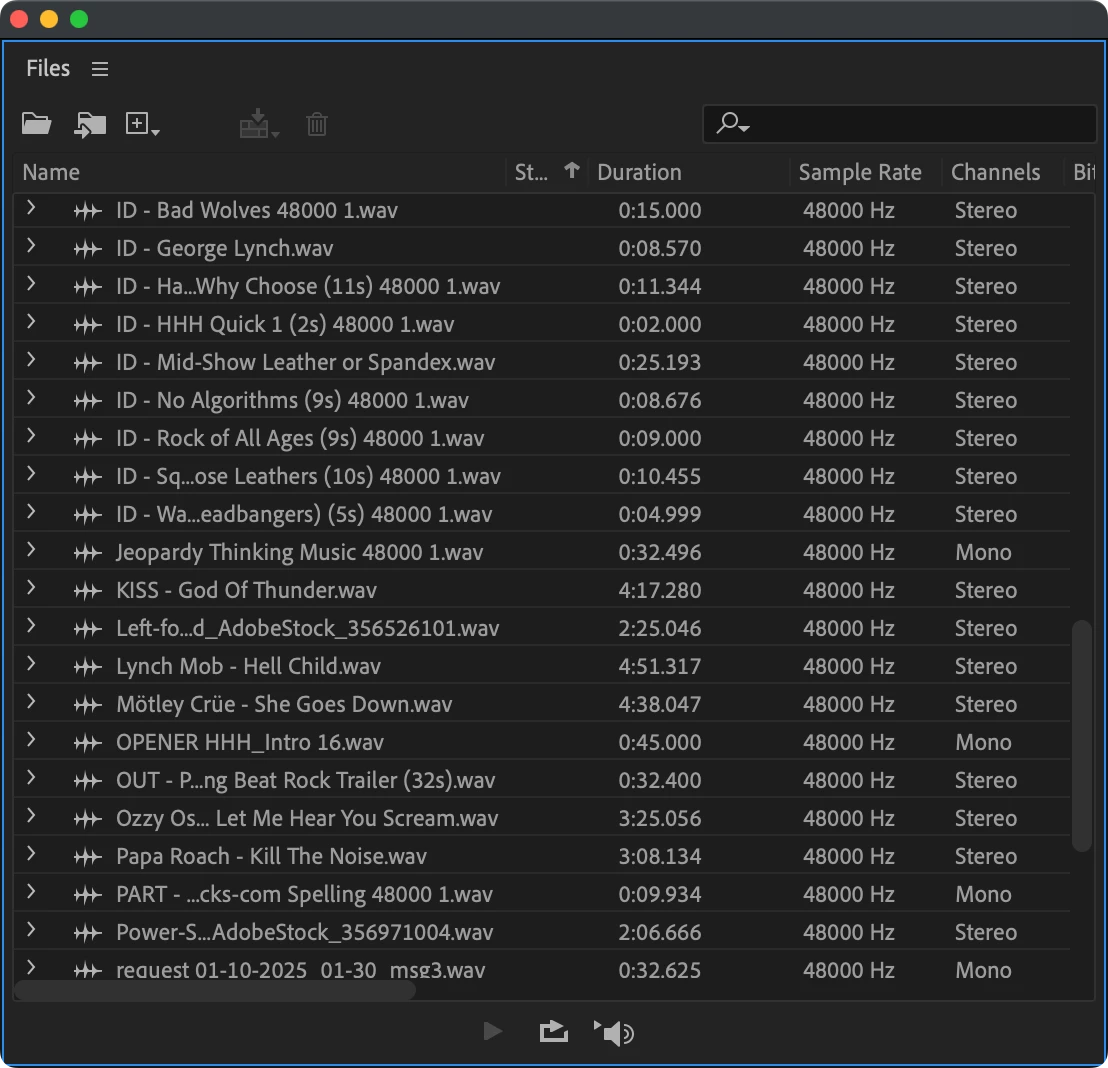The image size is (1108, 1068).
Task: Click the Open File folder icon
Action: 36,124
